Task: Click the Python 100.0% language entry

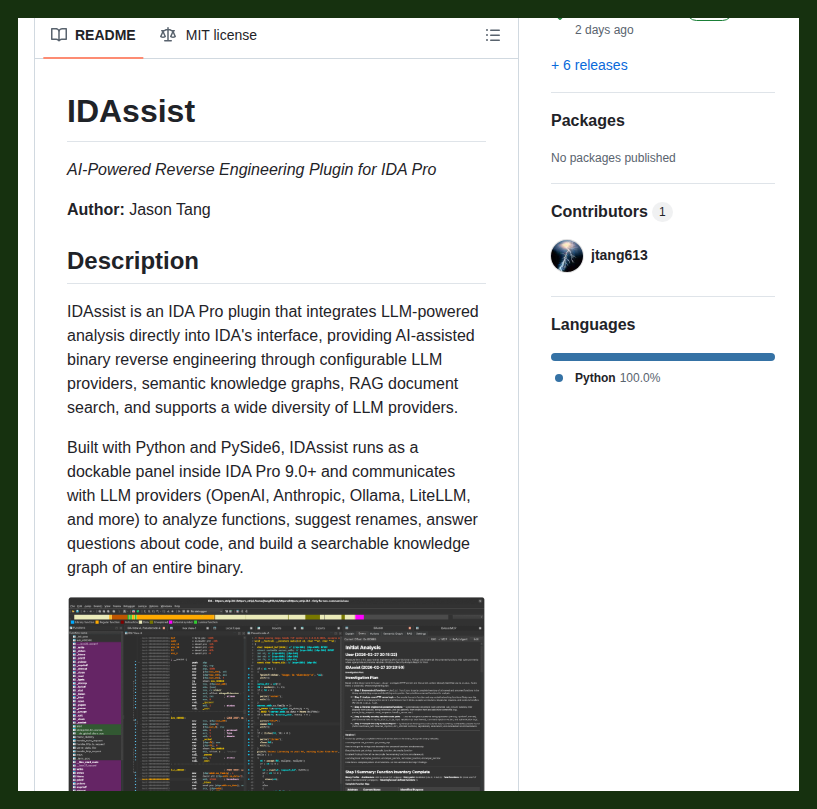Action: [617, 378]
